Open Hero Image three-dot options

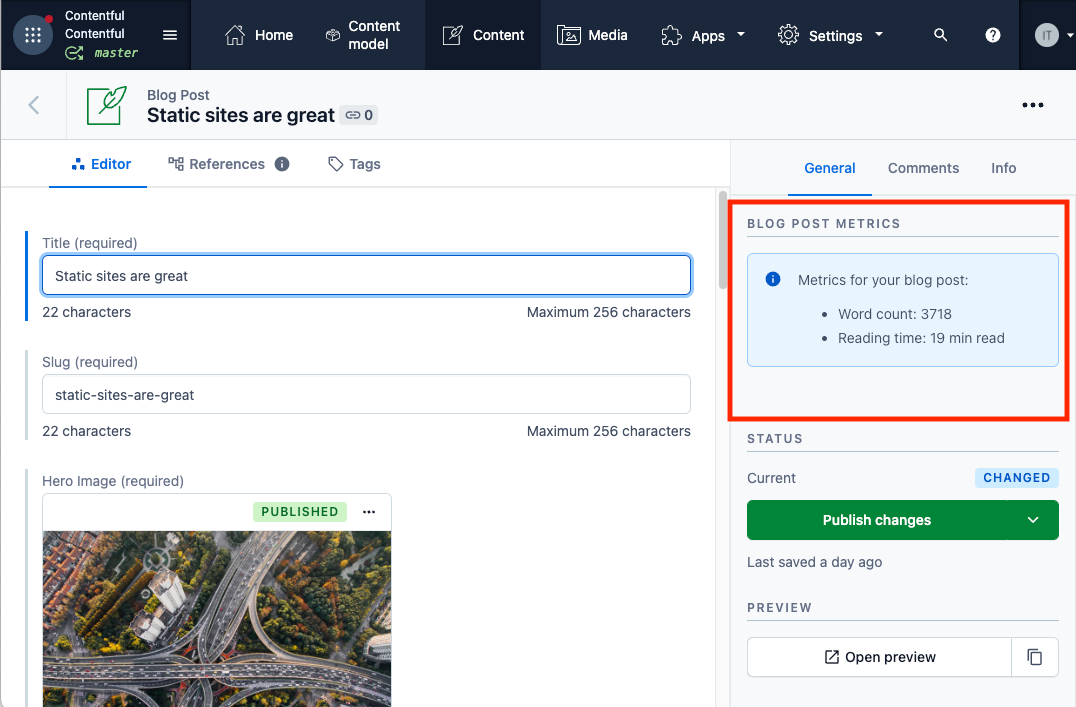369,512
